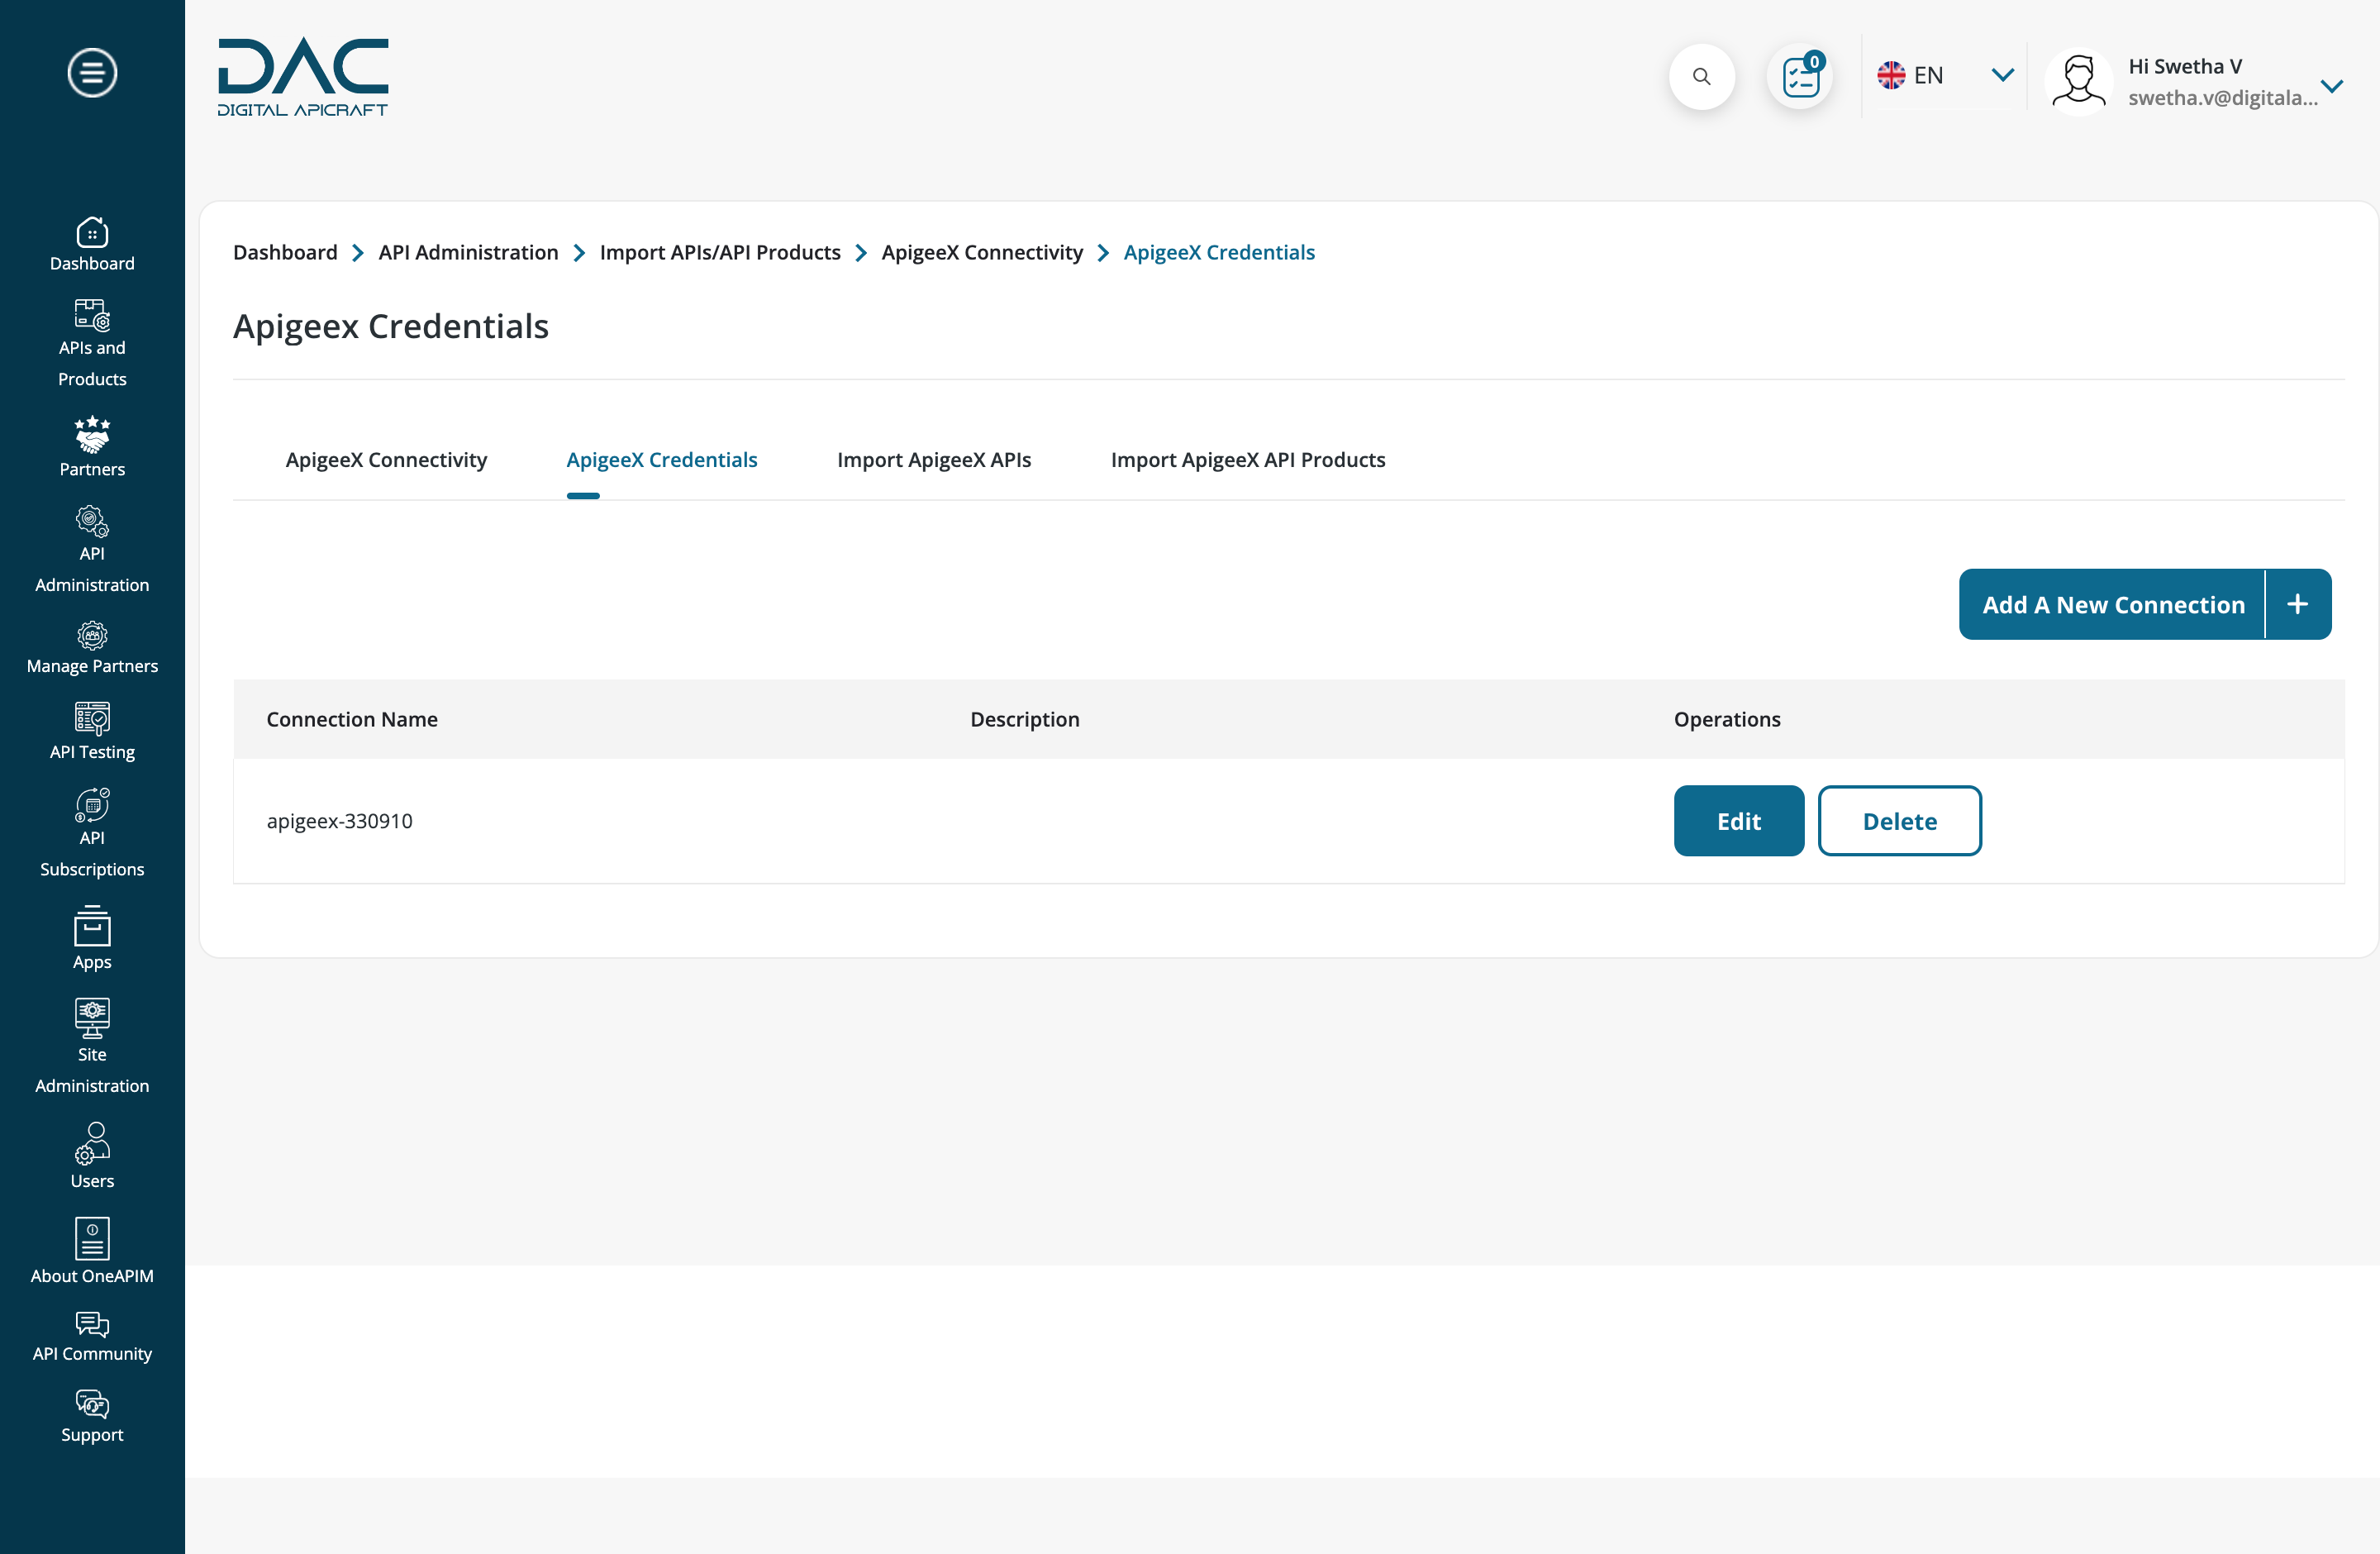
Task: Click the search magnifier icon
Action: click(1701, 77)
